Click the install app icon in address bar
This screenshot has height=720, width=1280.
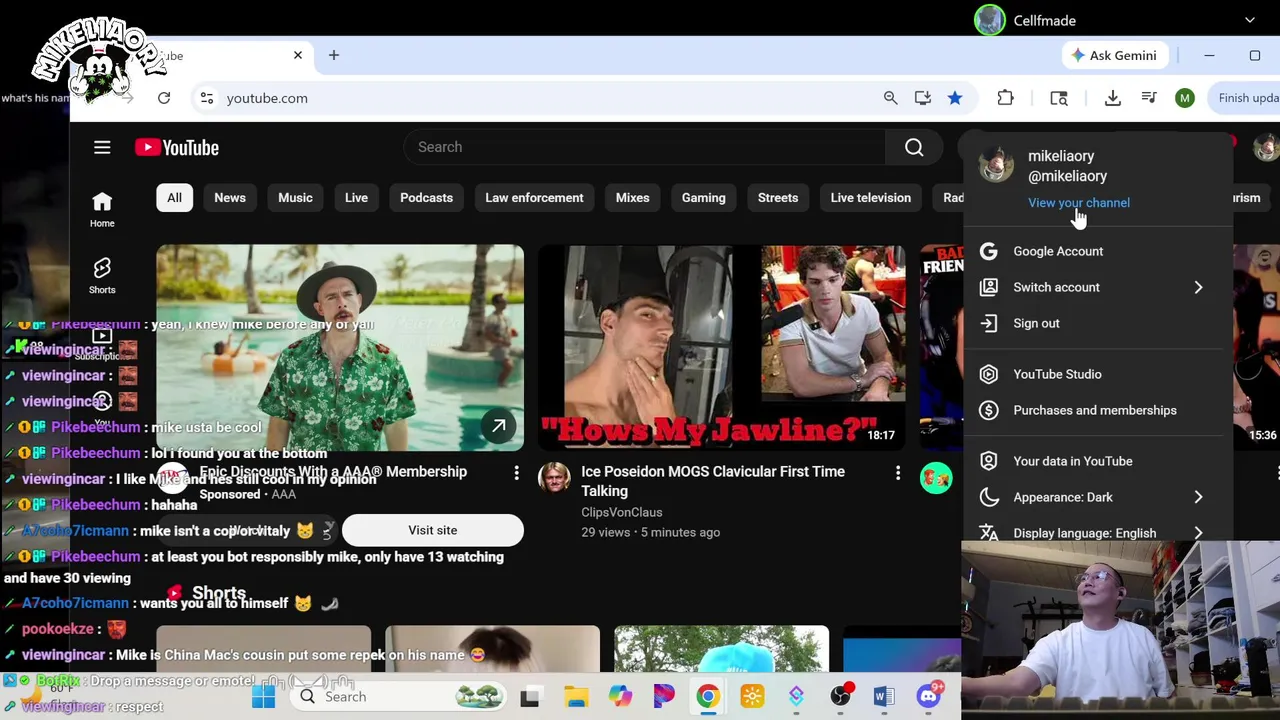click(923, 98)
